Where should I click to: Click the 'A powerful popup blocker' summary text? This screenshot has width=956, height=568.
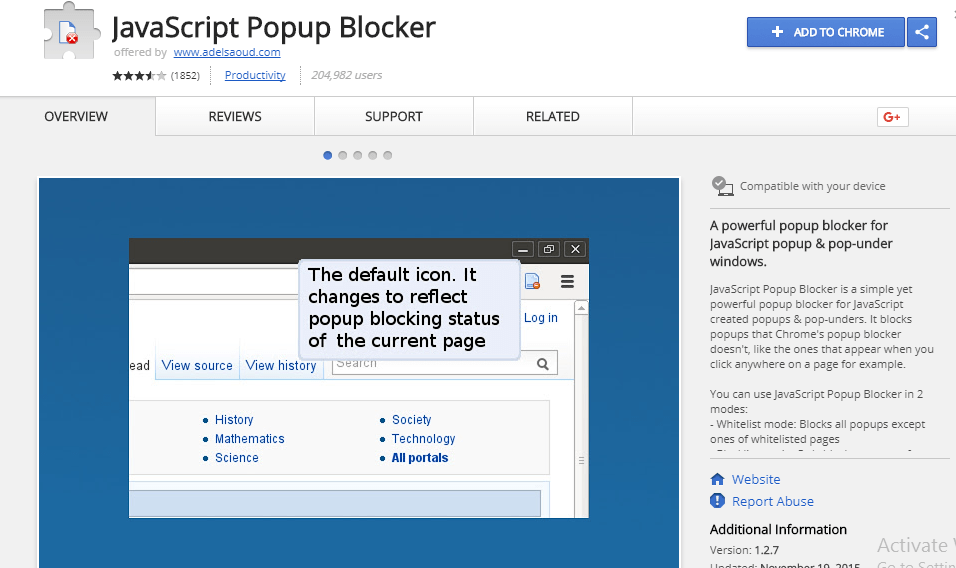(x=801, y=243)
